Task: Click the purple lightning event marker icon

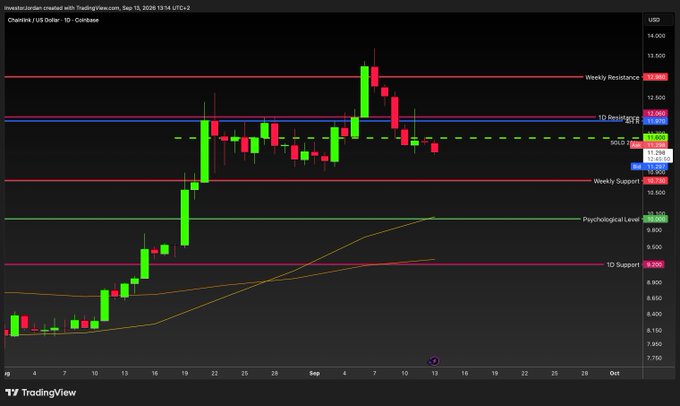Action: pos(433,361)
